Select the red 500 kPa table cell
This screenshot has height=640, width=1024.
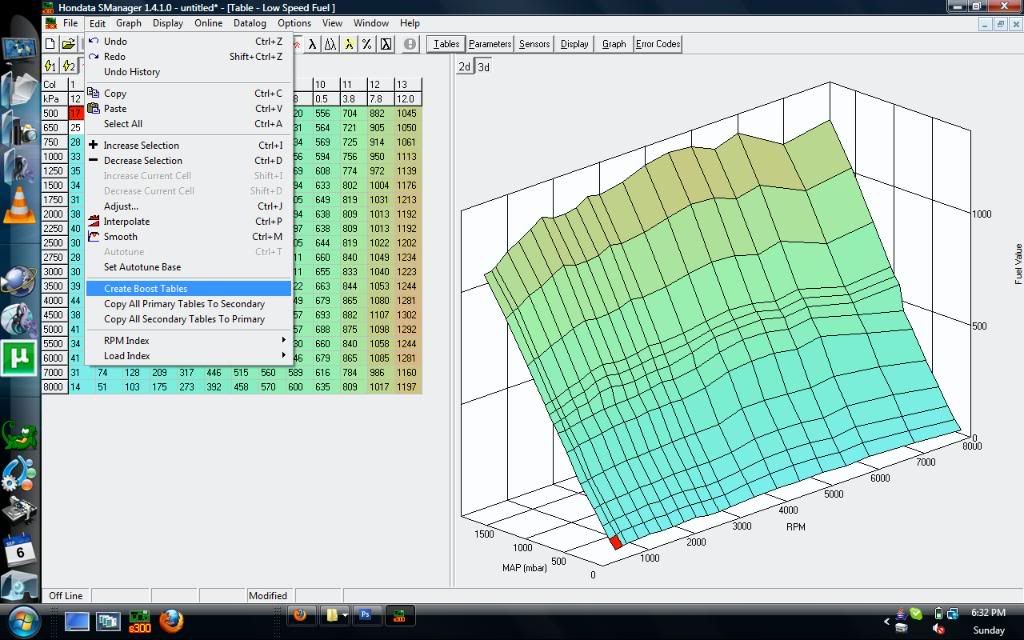pyautogui.click(x=76, y=114)
